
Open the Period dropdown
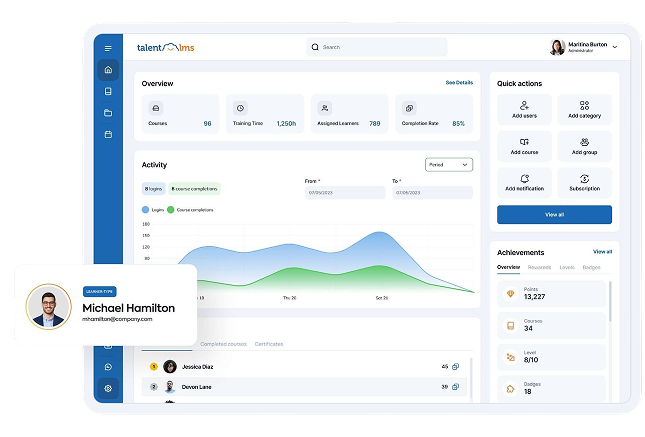(x=449, y=165)
